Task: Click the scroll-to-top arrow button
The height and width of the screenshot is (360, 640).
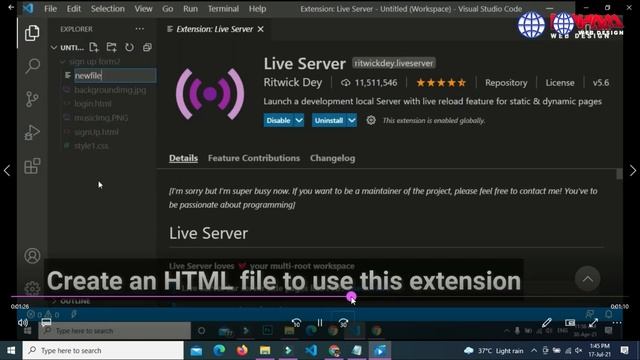Action: (x=587, y=279)
